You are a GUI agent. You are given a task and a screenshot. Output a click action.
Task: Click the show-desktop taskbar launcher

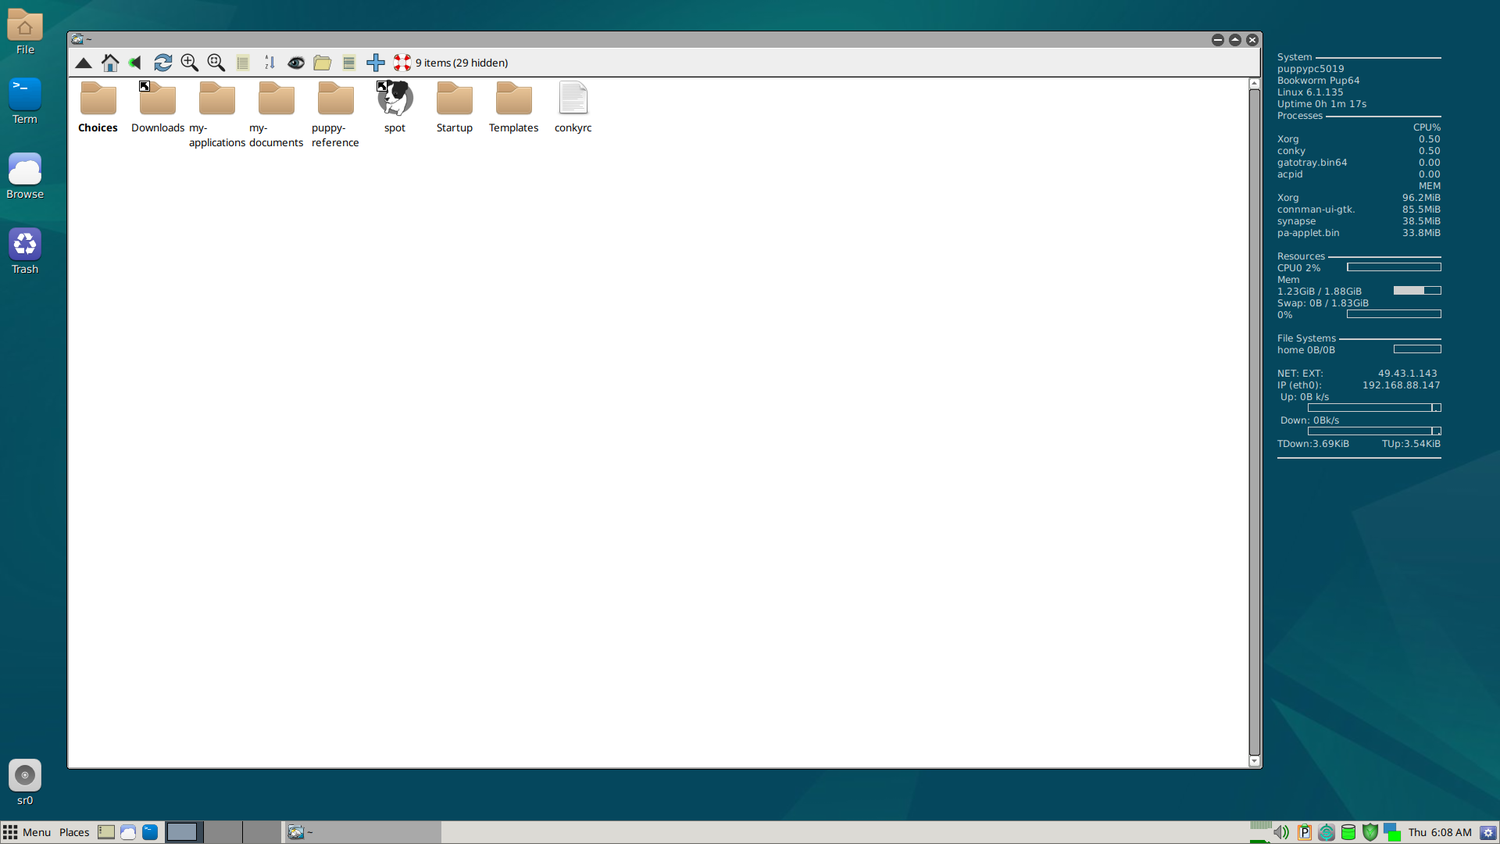(106, 832)
